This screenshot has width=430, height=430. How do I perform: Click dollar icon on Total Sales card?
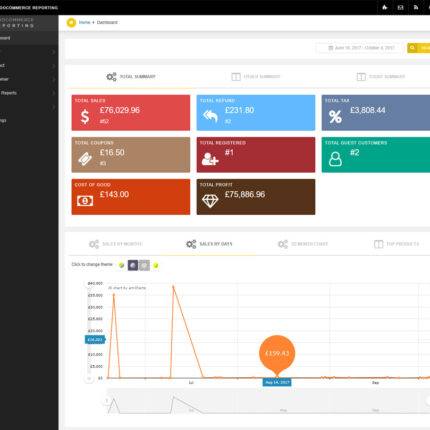85,117
